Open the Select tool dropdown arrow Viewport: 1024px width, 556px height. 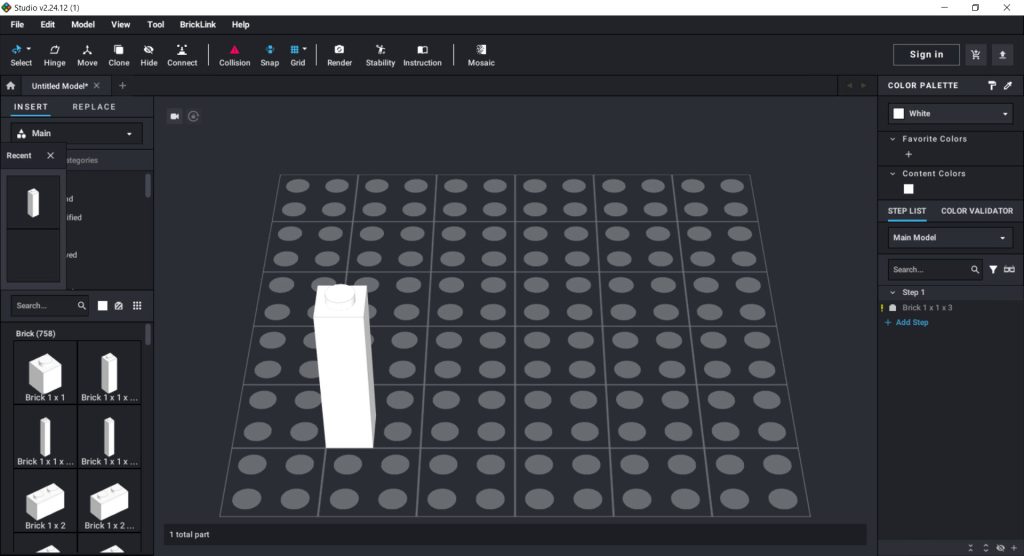(x=29, y=49)
